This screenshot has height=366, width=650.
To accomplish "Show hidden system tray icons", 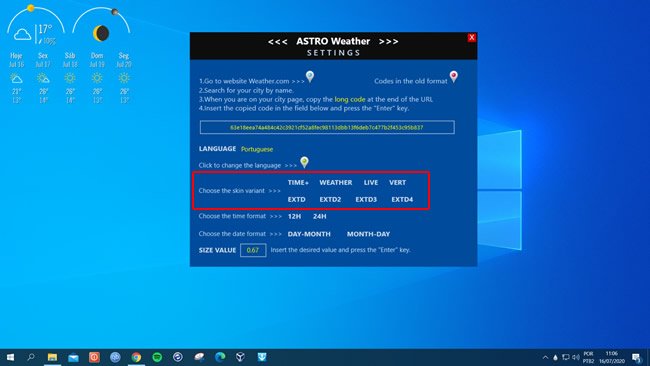I will (545, 357).
